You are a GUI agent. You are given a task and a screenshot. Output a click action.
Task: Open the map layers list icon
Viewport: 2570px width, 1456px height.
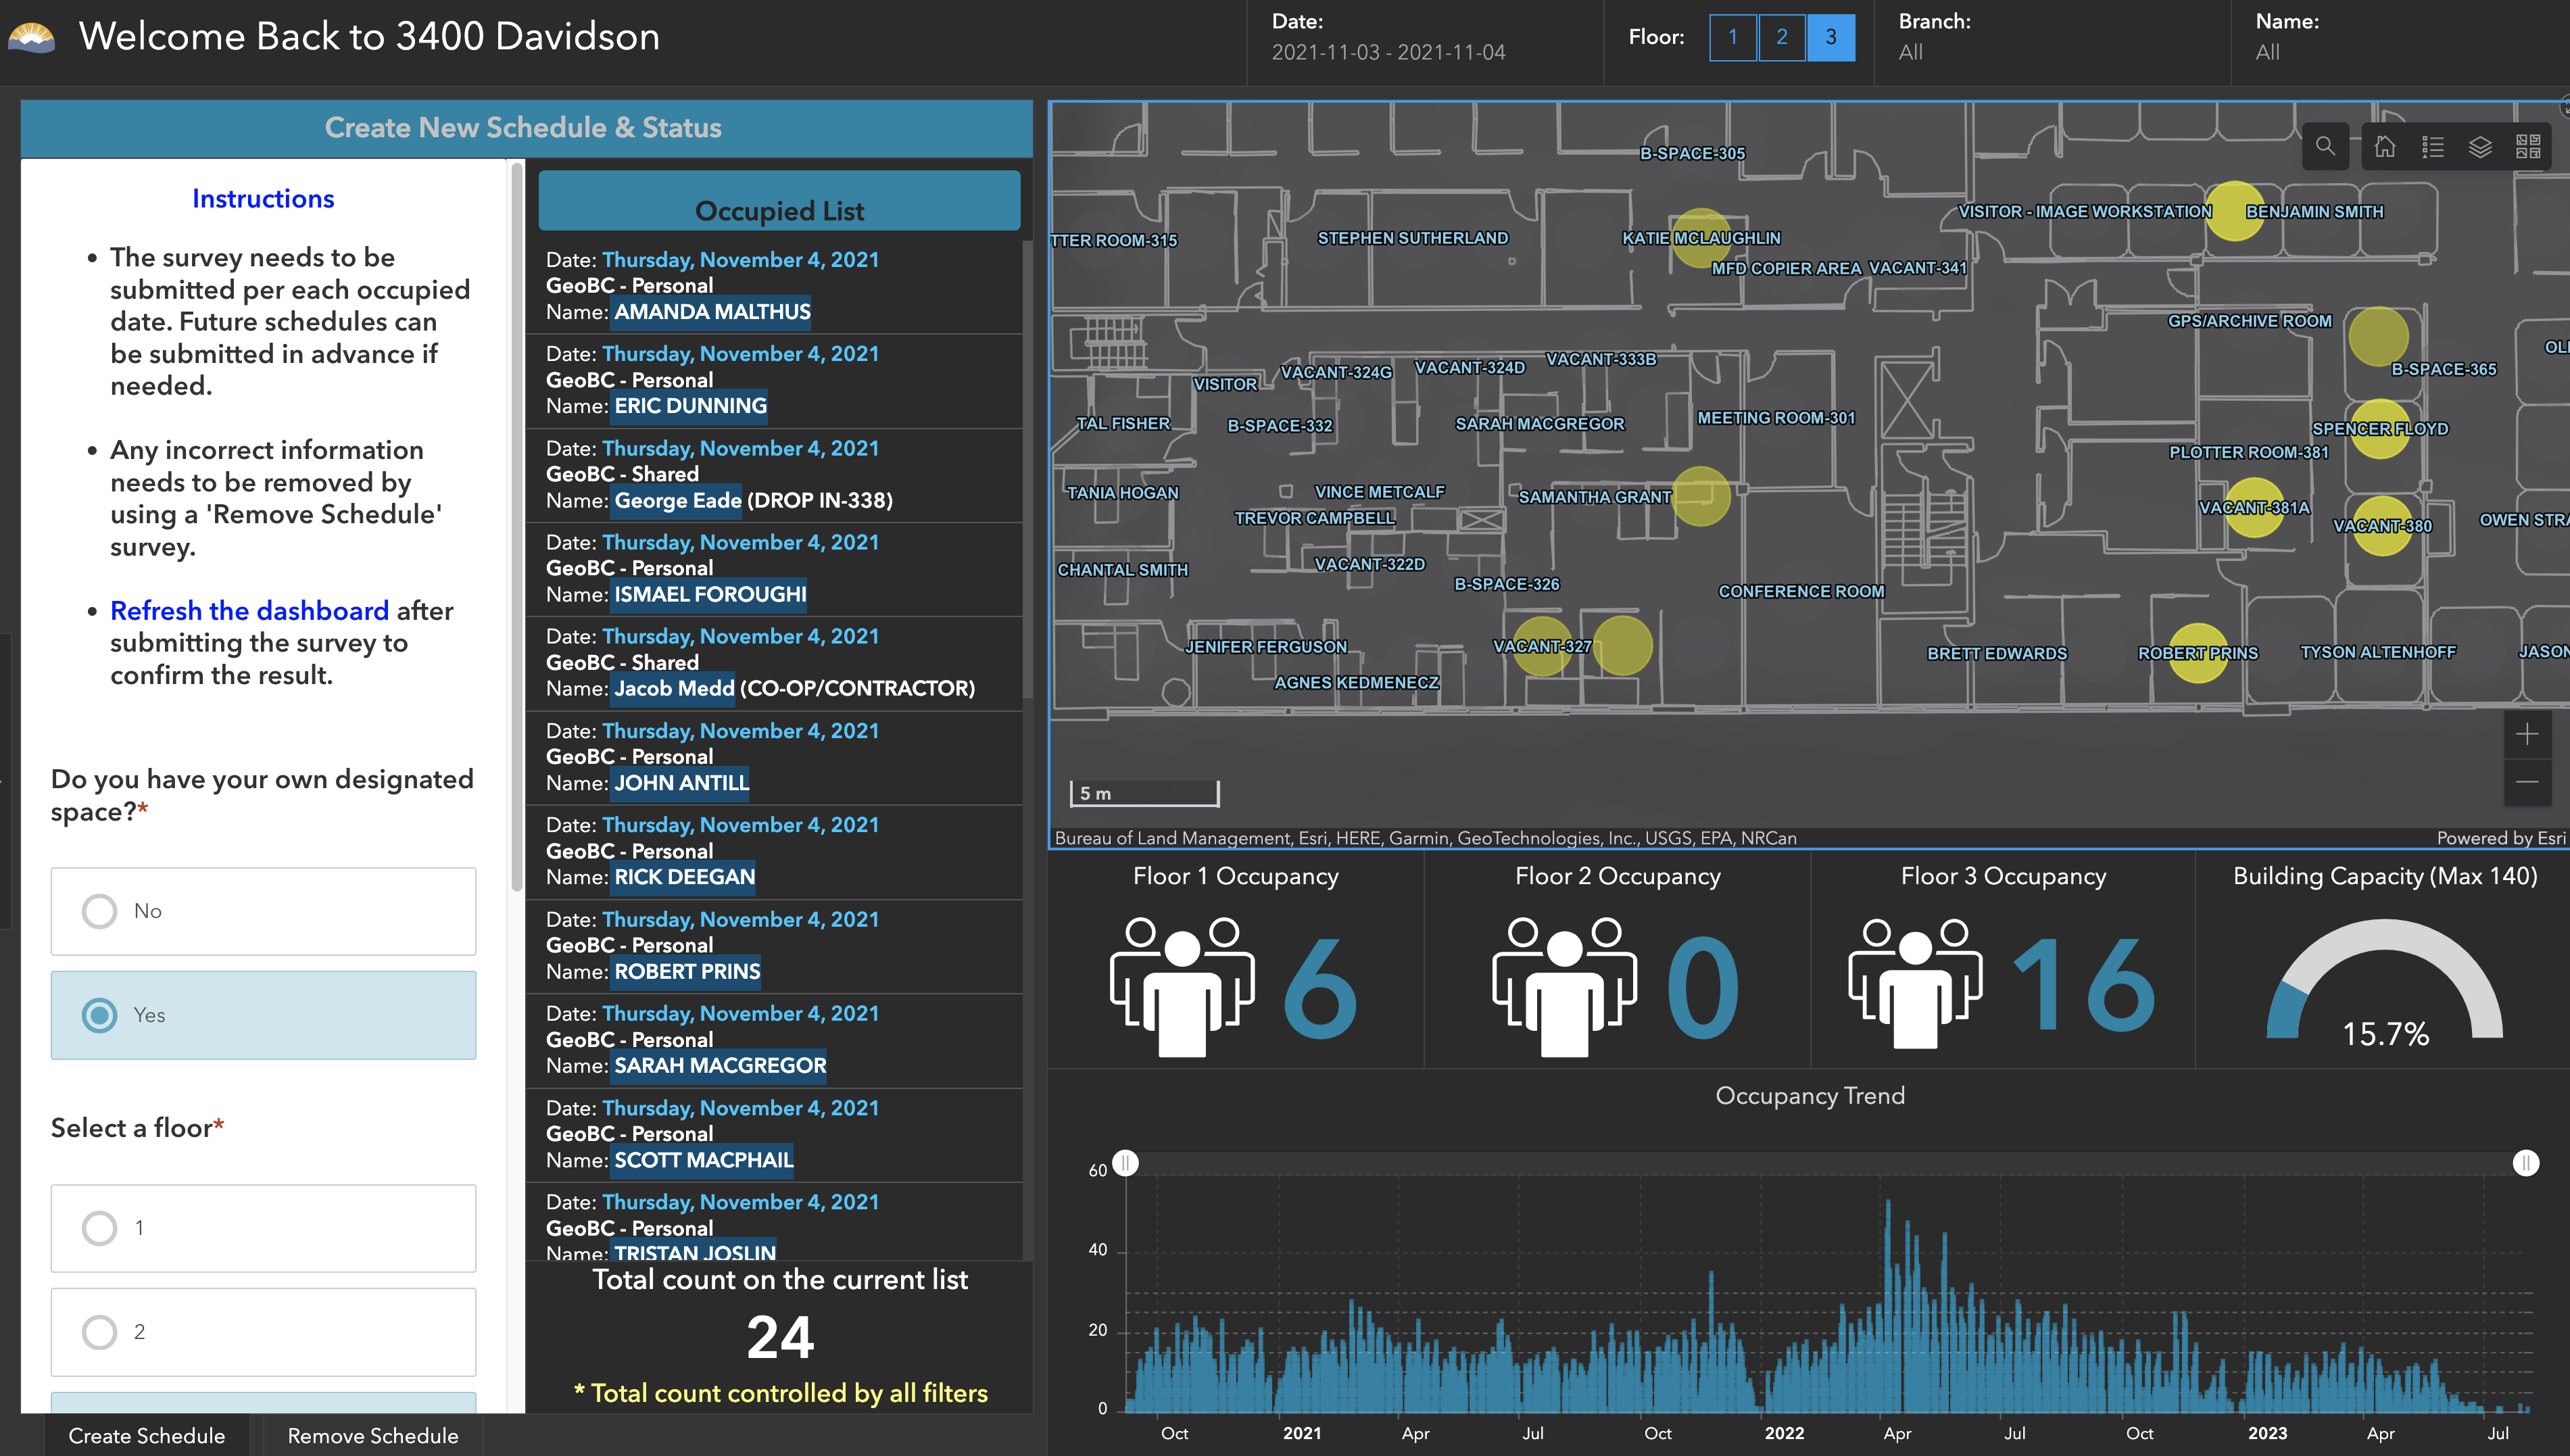pyautogui.click(x=2481, y=147)
